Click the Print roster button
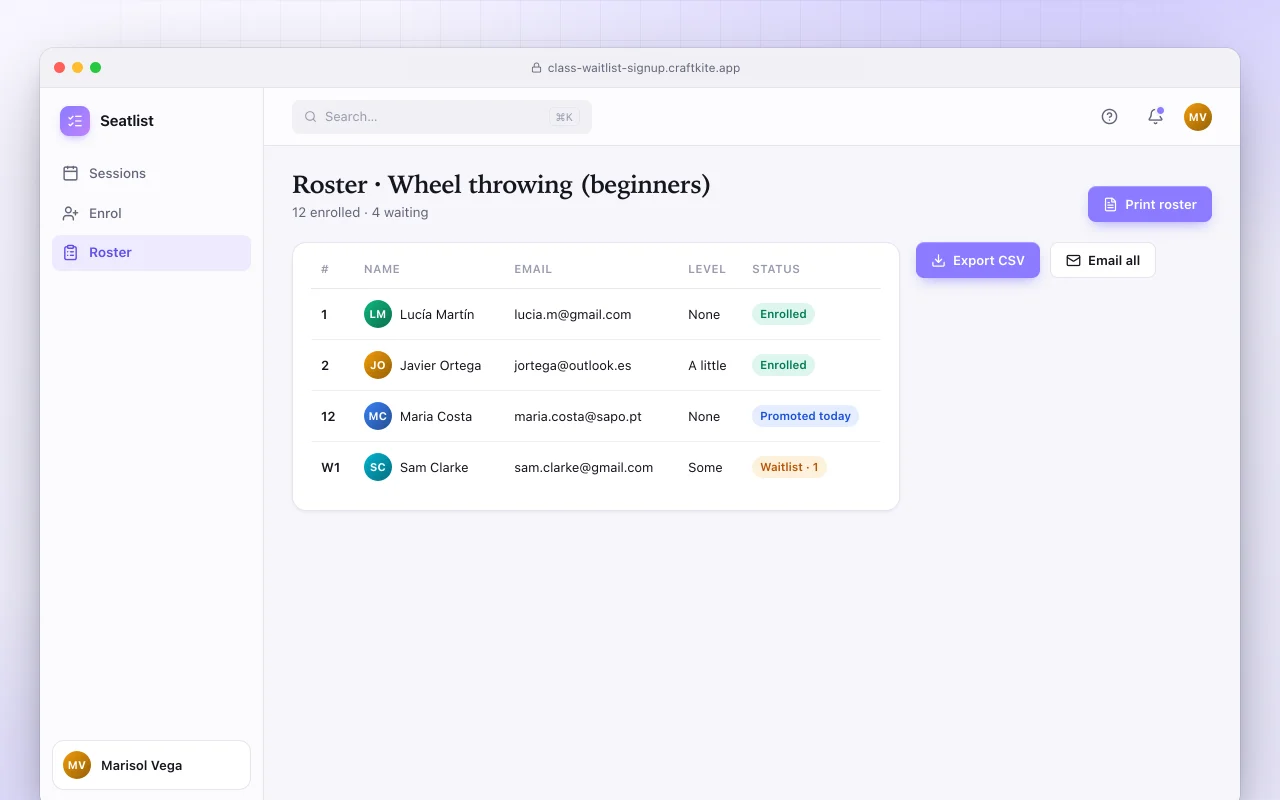Viewport: 1280px width, 800px height. click(x=1150, y=204)
